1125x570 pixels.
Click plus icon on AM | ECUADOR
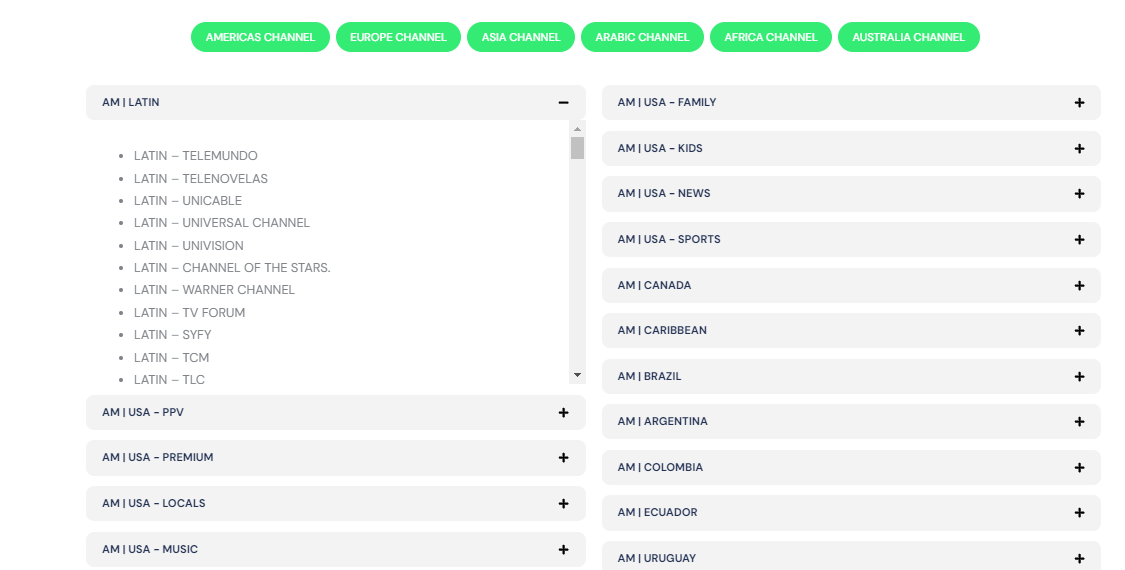(x=1079, y=513)
